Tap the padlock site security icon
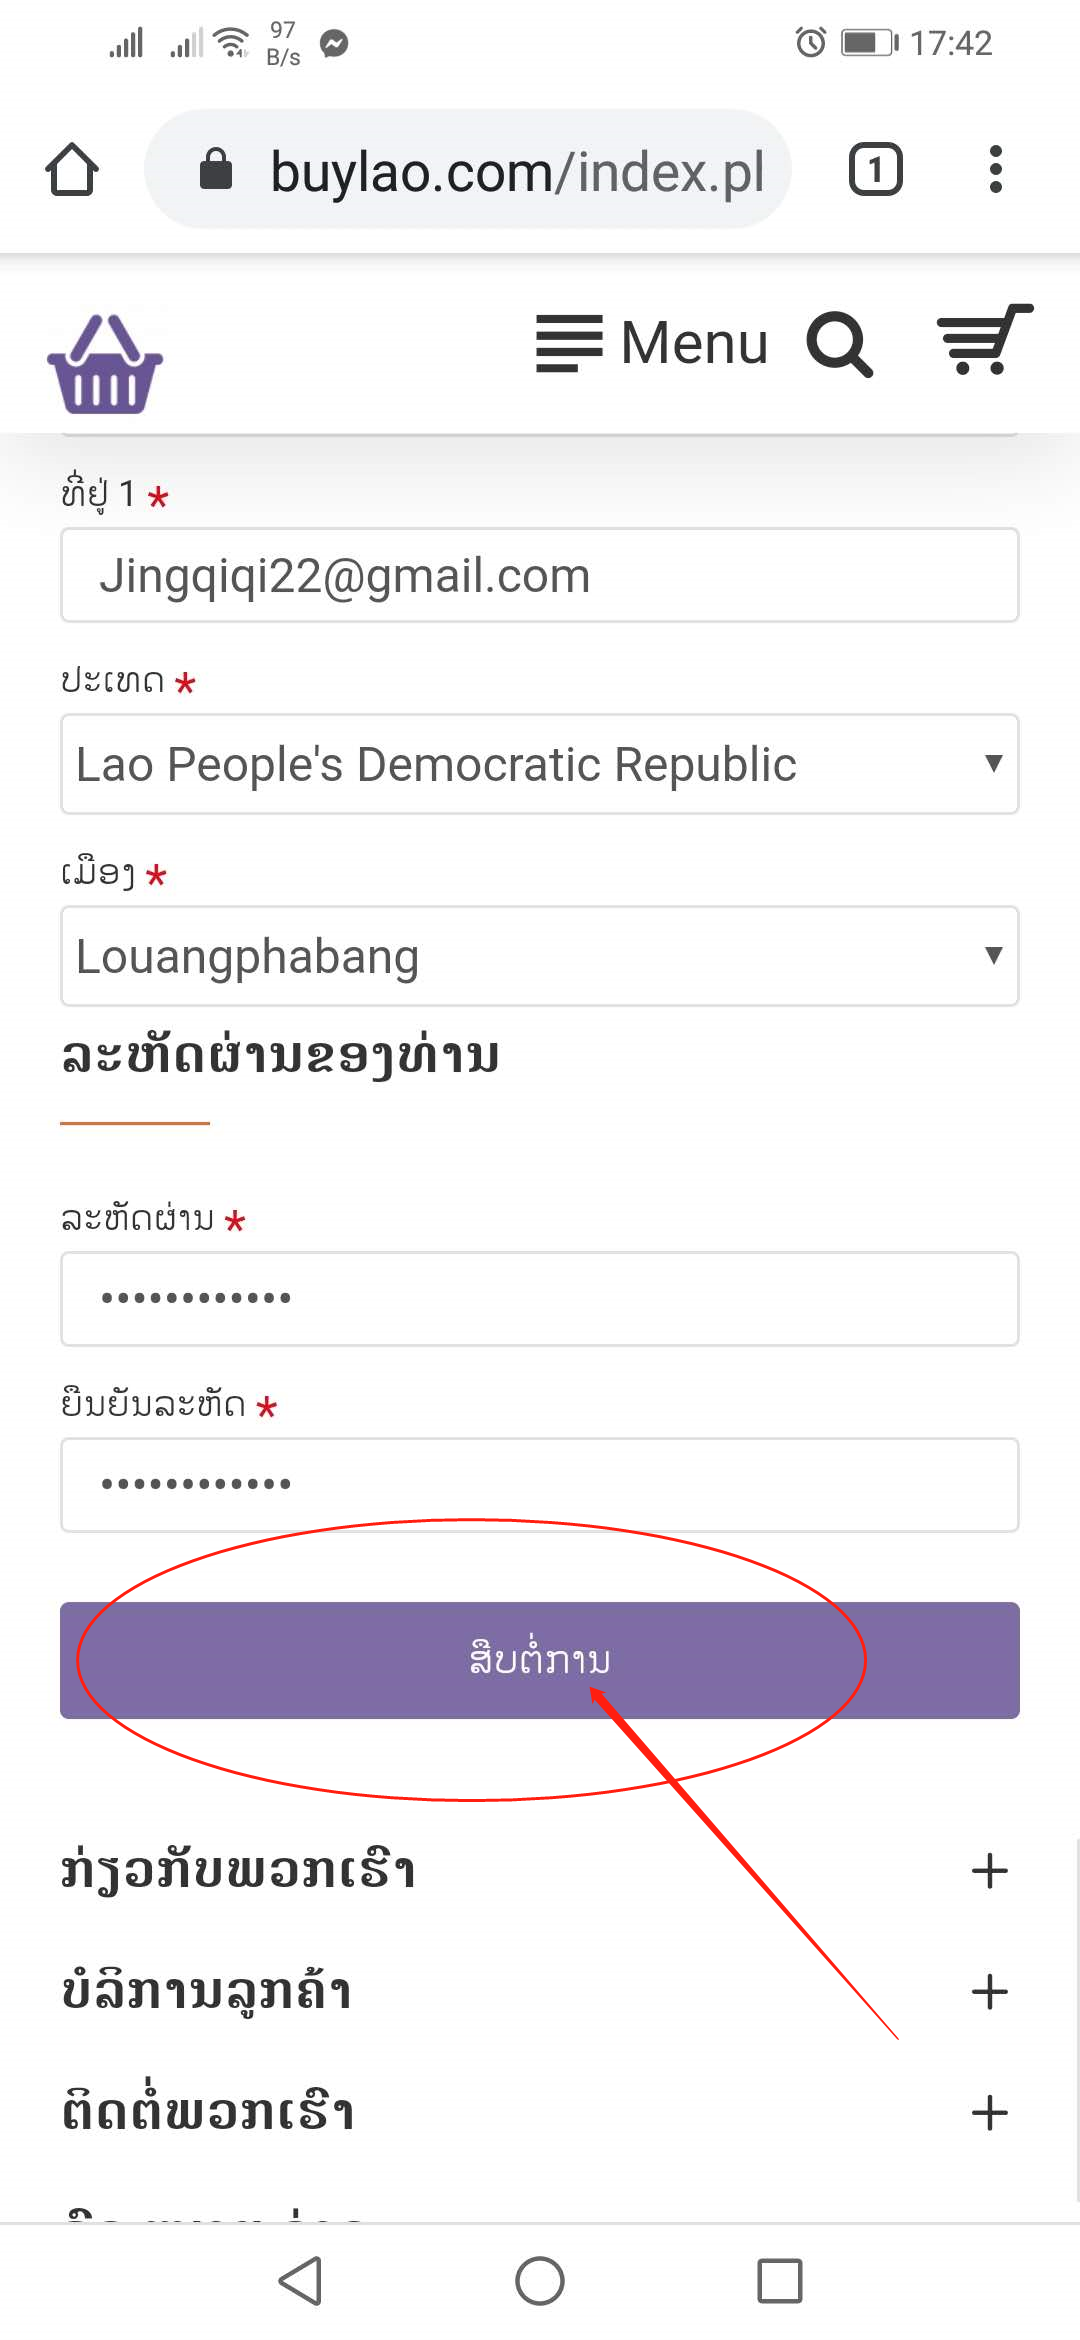The width and height of the screenshot is (1080, 2340). pyautogui.click(x=216, y=169)
